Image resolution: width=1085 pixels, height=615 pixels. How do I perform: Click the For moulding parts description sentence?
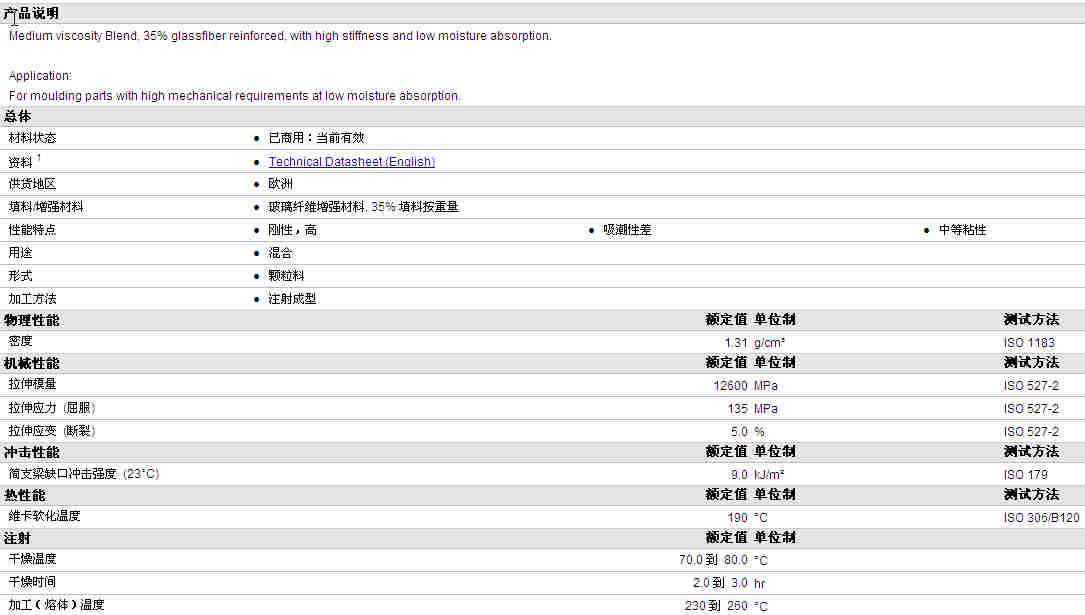pos(235,95)
